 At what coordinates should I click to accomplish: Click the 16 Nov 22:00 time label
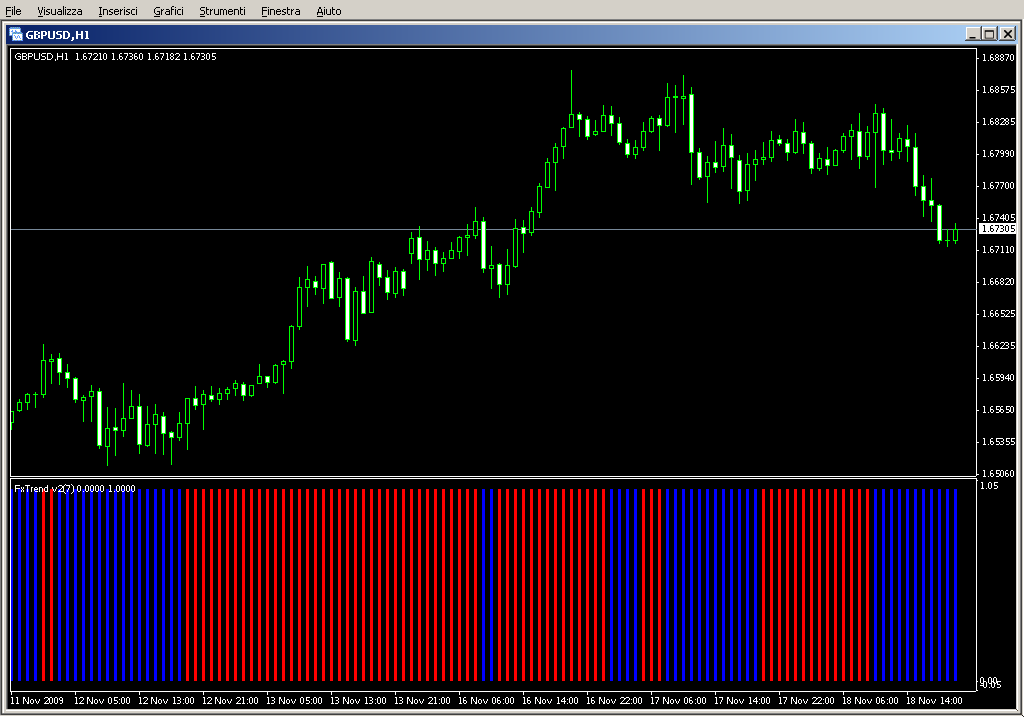(614, 701)
